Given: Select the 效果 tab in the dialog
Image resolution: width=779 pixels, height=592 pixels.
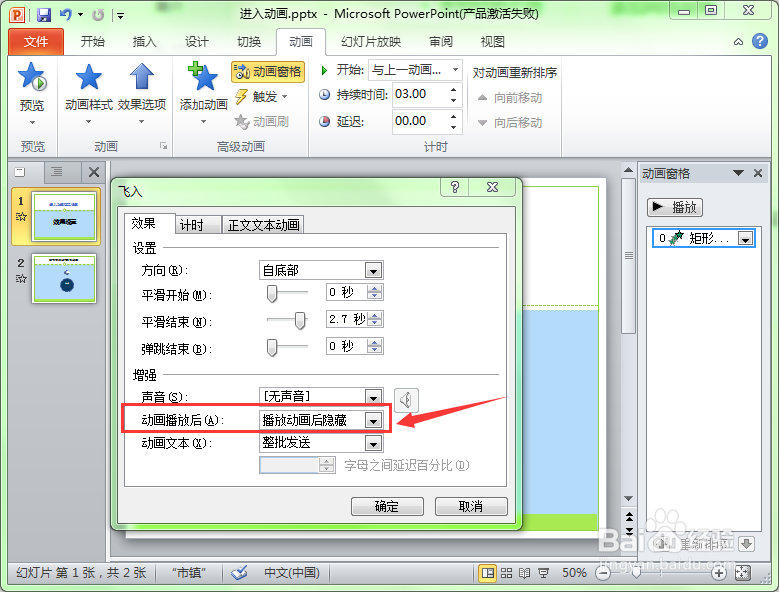Looking at the screenshot, I should pos(144,224).
